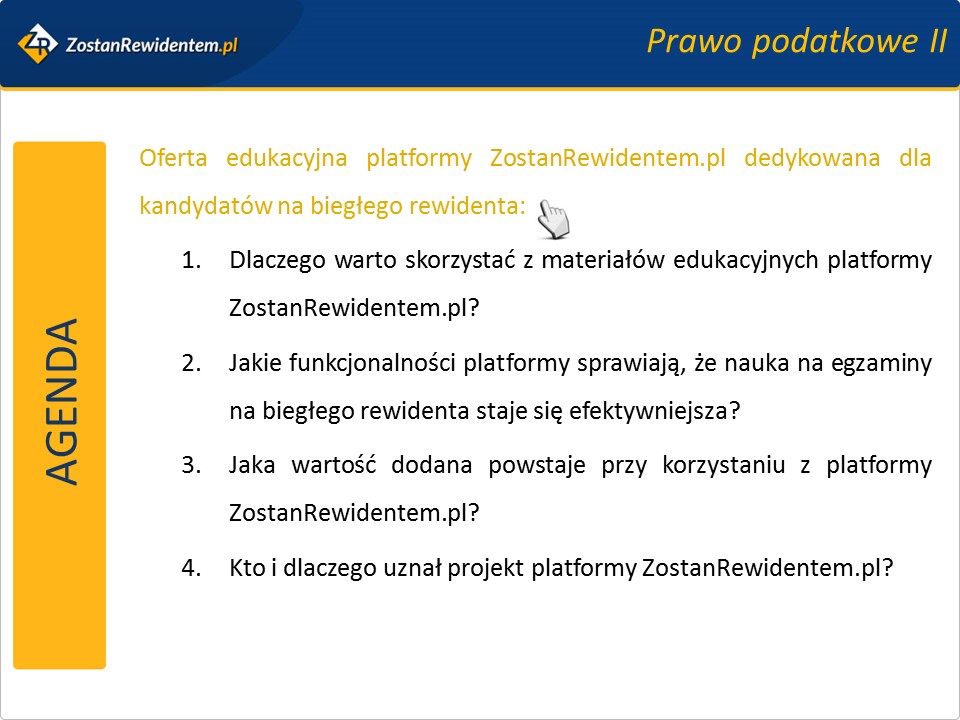The height and width of the screenshot is (720, 960).
Task: Choose agenda item 'Jaka wartość dodana powstaje'
Action: pyautogui.click(x=580, y=465)
